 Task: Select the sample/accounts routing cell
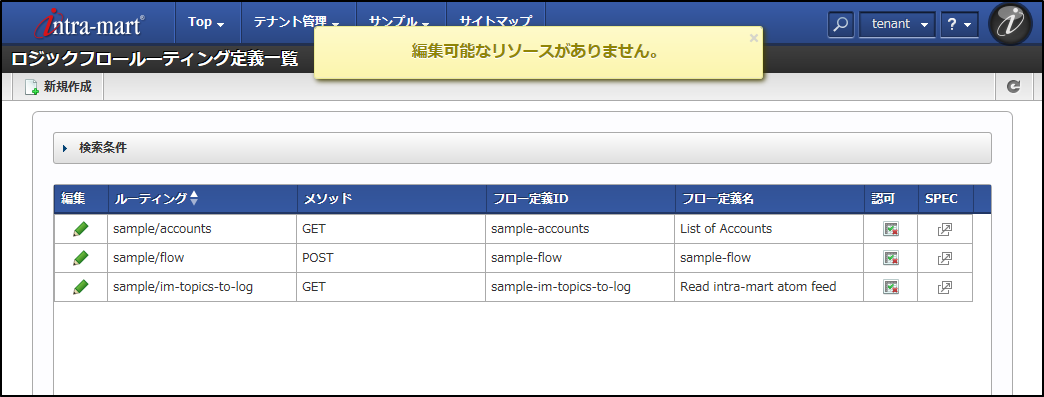tap(202, 228)
